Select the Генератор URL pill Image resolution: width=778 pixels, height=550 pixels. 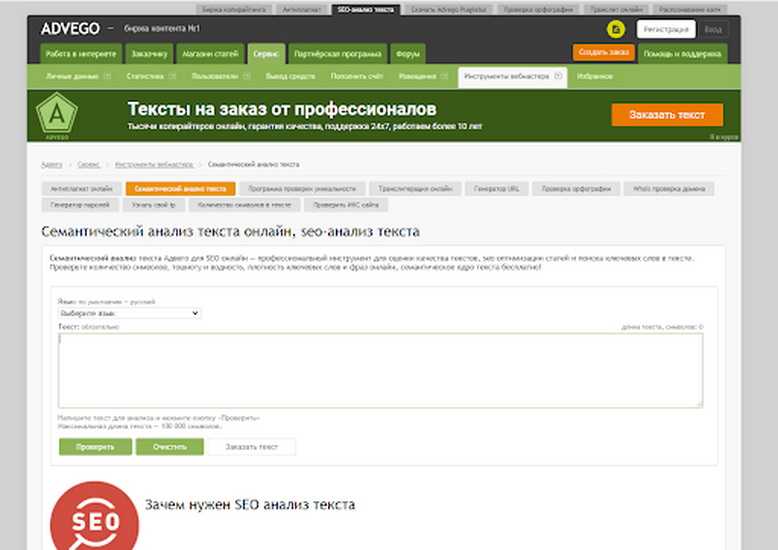pos(497,189)
